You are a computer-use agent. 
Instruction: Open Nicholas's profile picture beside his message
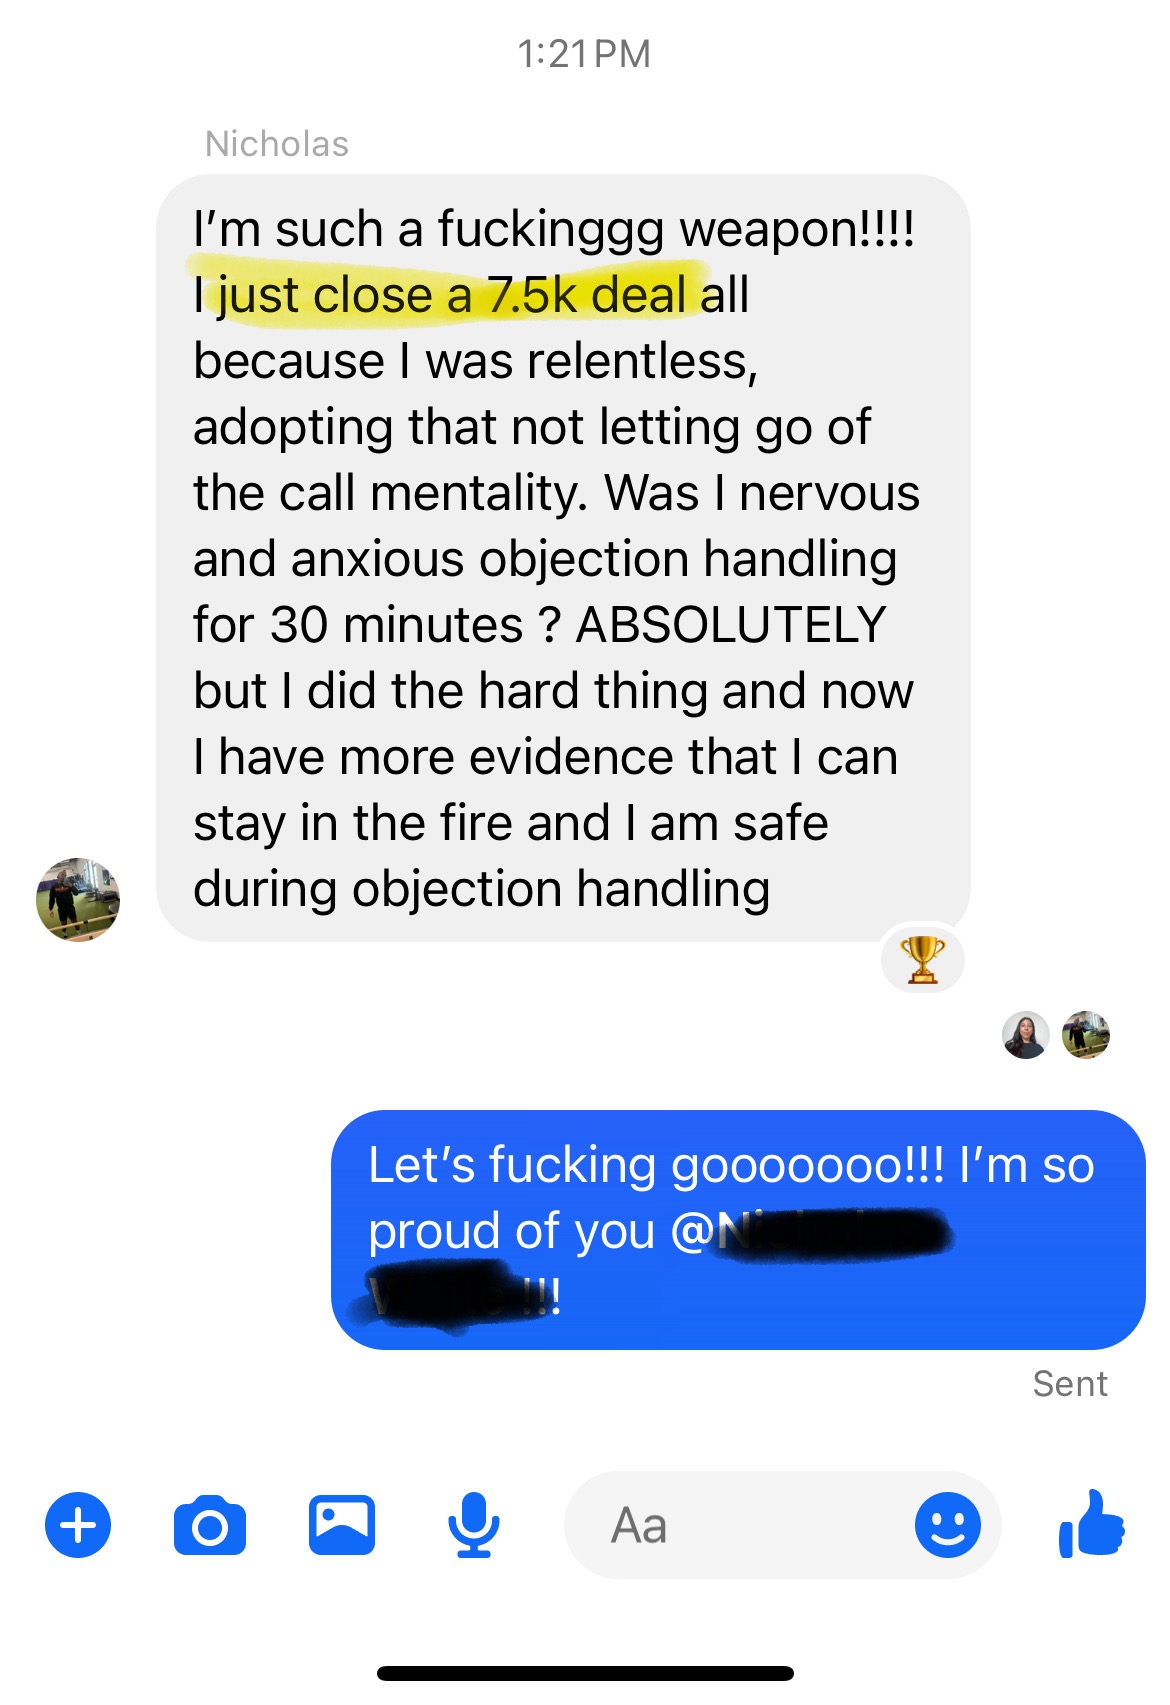point(78,899)
